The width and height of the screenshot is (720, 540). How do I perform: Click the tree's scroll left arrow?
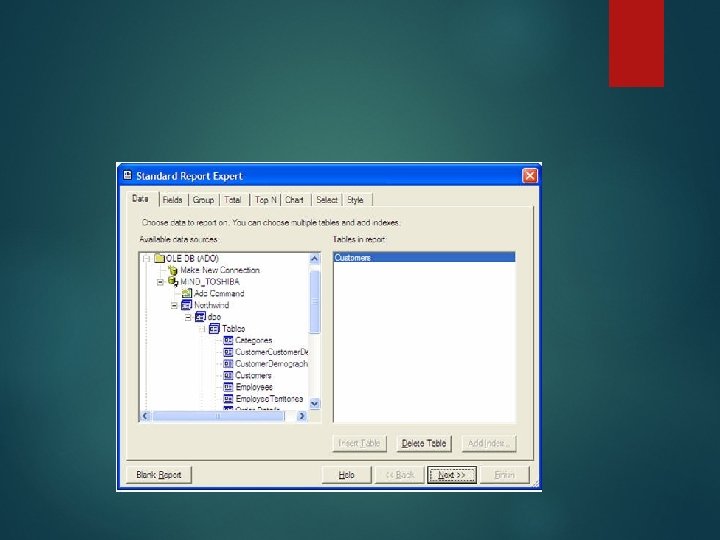coord(145,416)
